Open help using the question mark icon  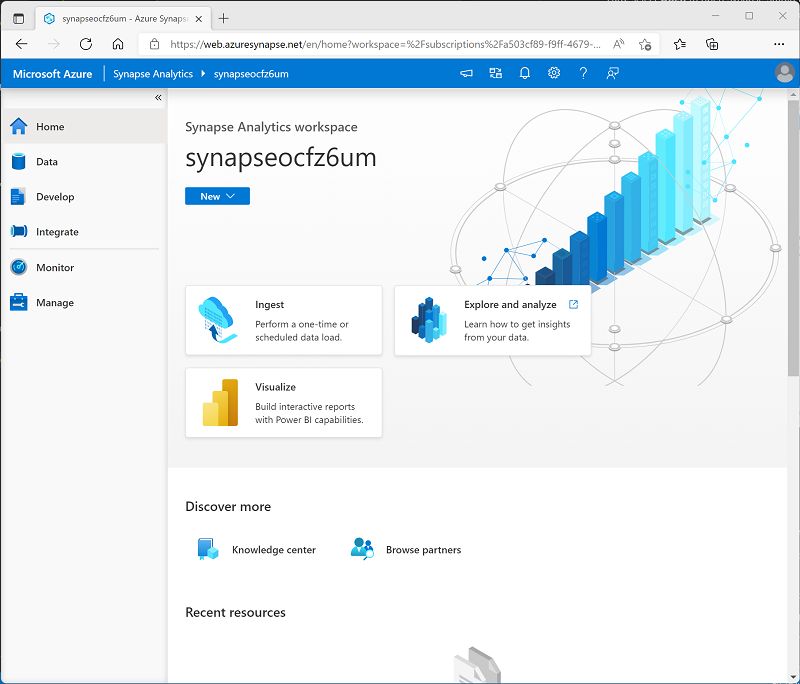[x=582, y=73]
